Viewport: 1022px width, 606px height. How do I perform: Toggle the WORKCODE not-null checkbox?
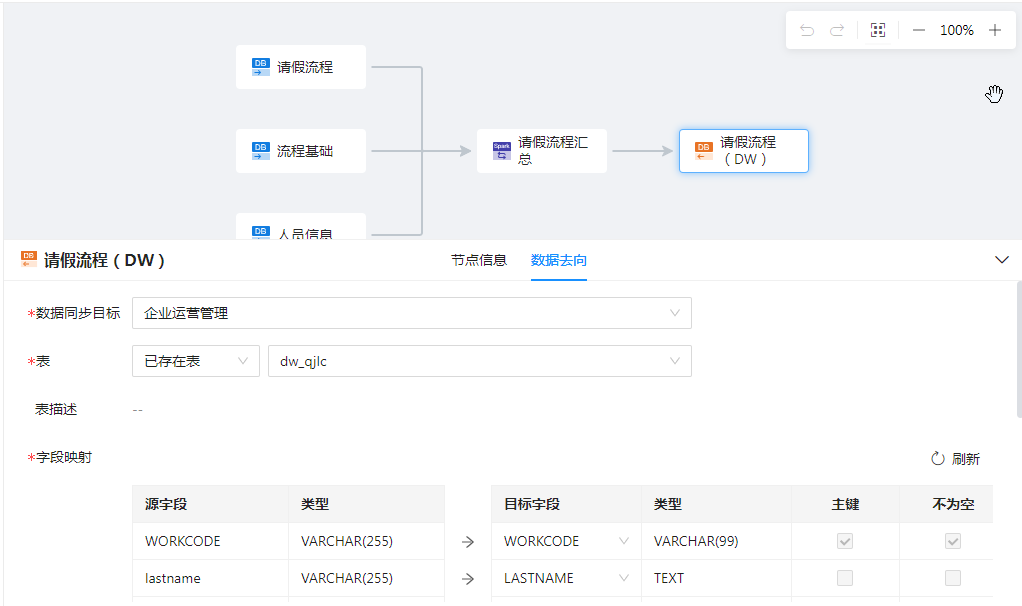[953, 541]
